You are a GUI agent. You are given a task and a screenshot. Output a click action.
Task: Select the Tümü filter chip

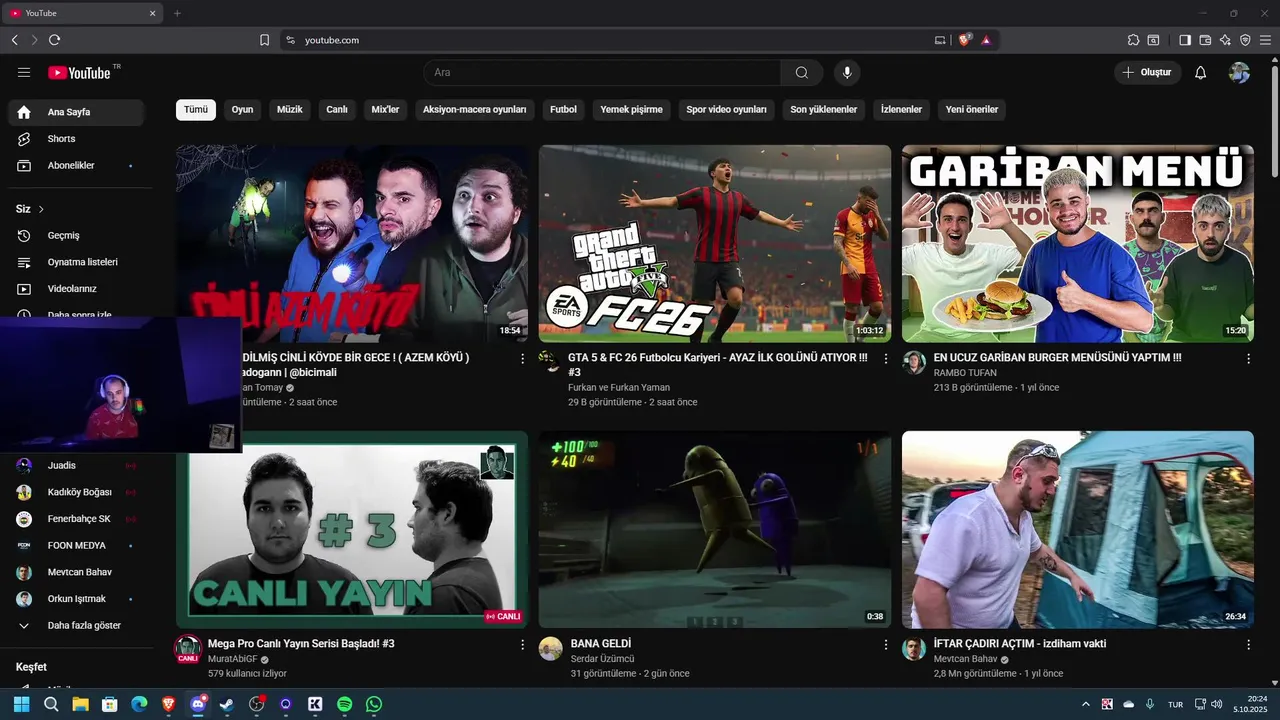[196, 110]
